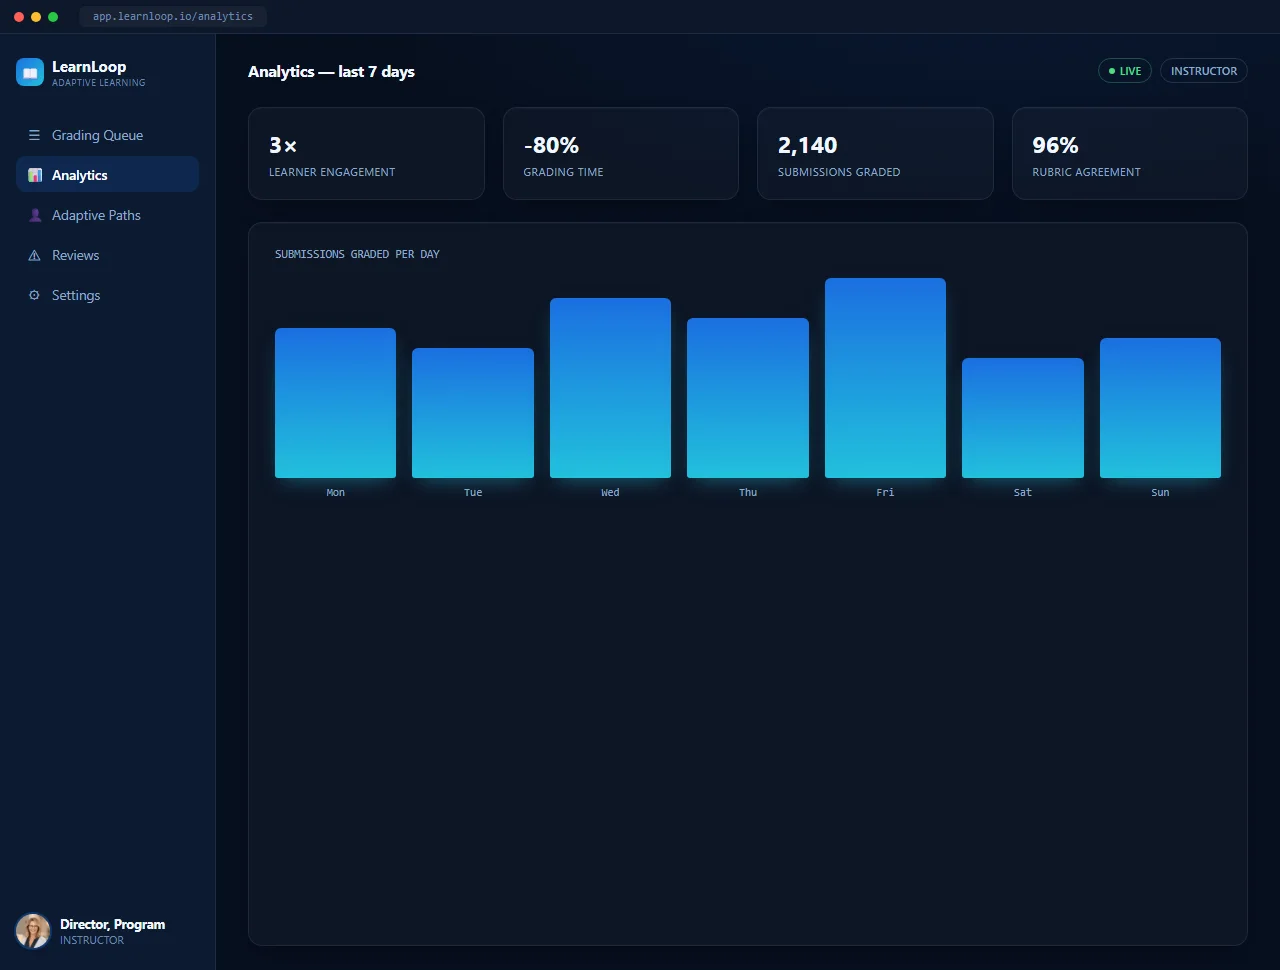Image resolution: width=1280 pixels, height=970 pixels.
Task: Click the address bar URL field
Action: point(173,16)
